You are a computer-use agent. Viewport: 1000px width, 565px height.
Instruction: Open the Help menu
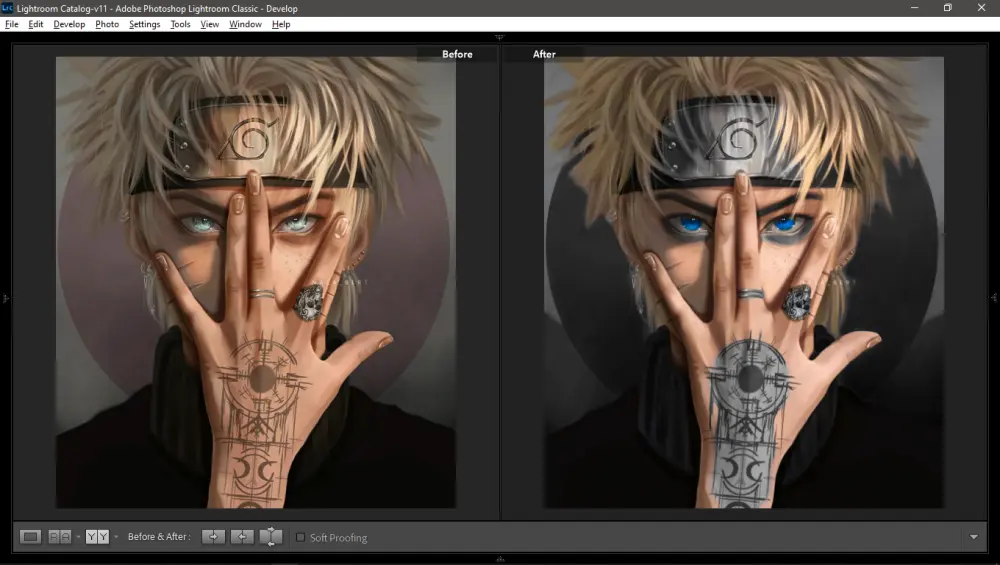click(x=281, y=24)
